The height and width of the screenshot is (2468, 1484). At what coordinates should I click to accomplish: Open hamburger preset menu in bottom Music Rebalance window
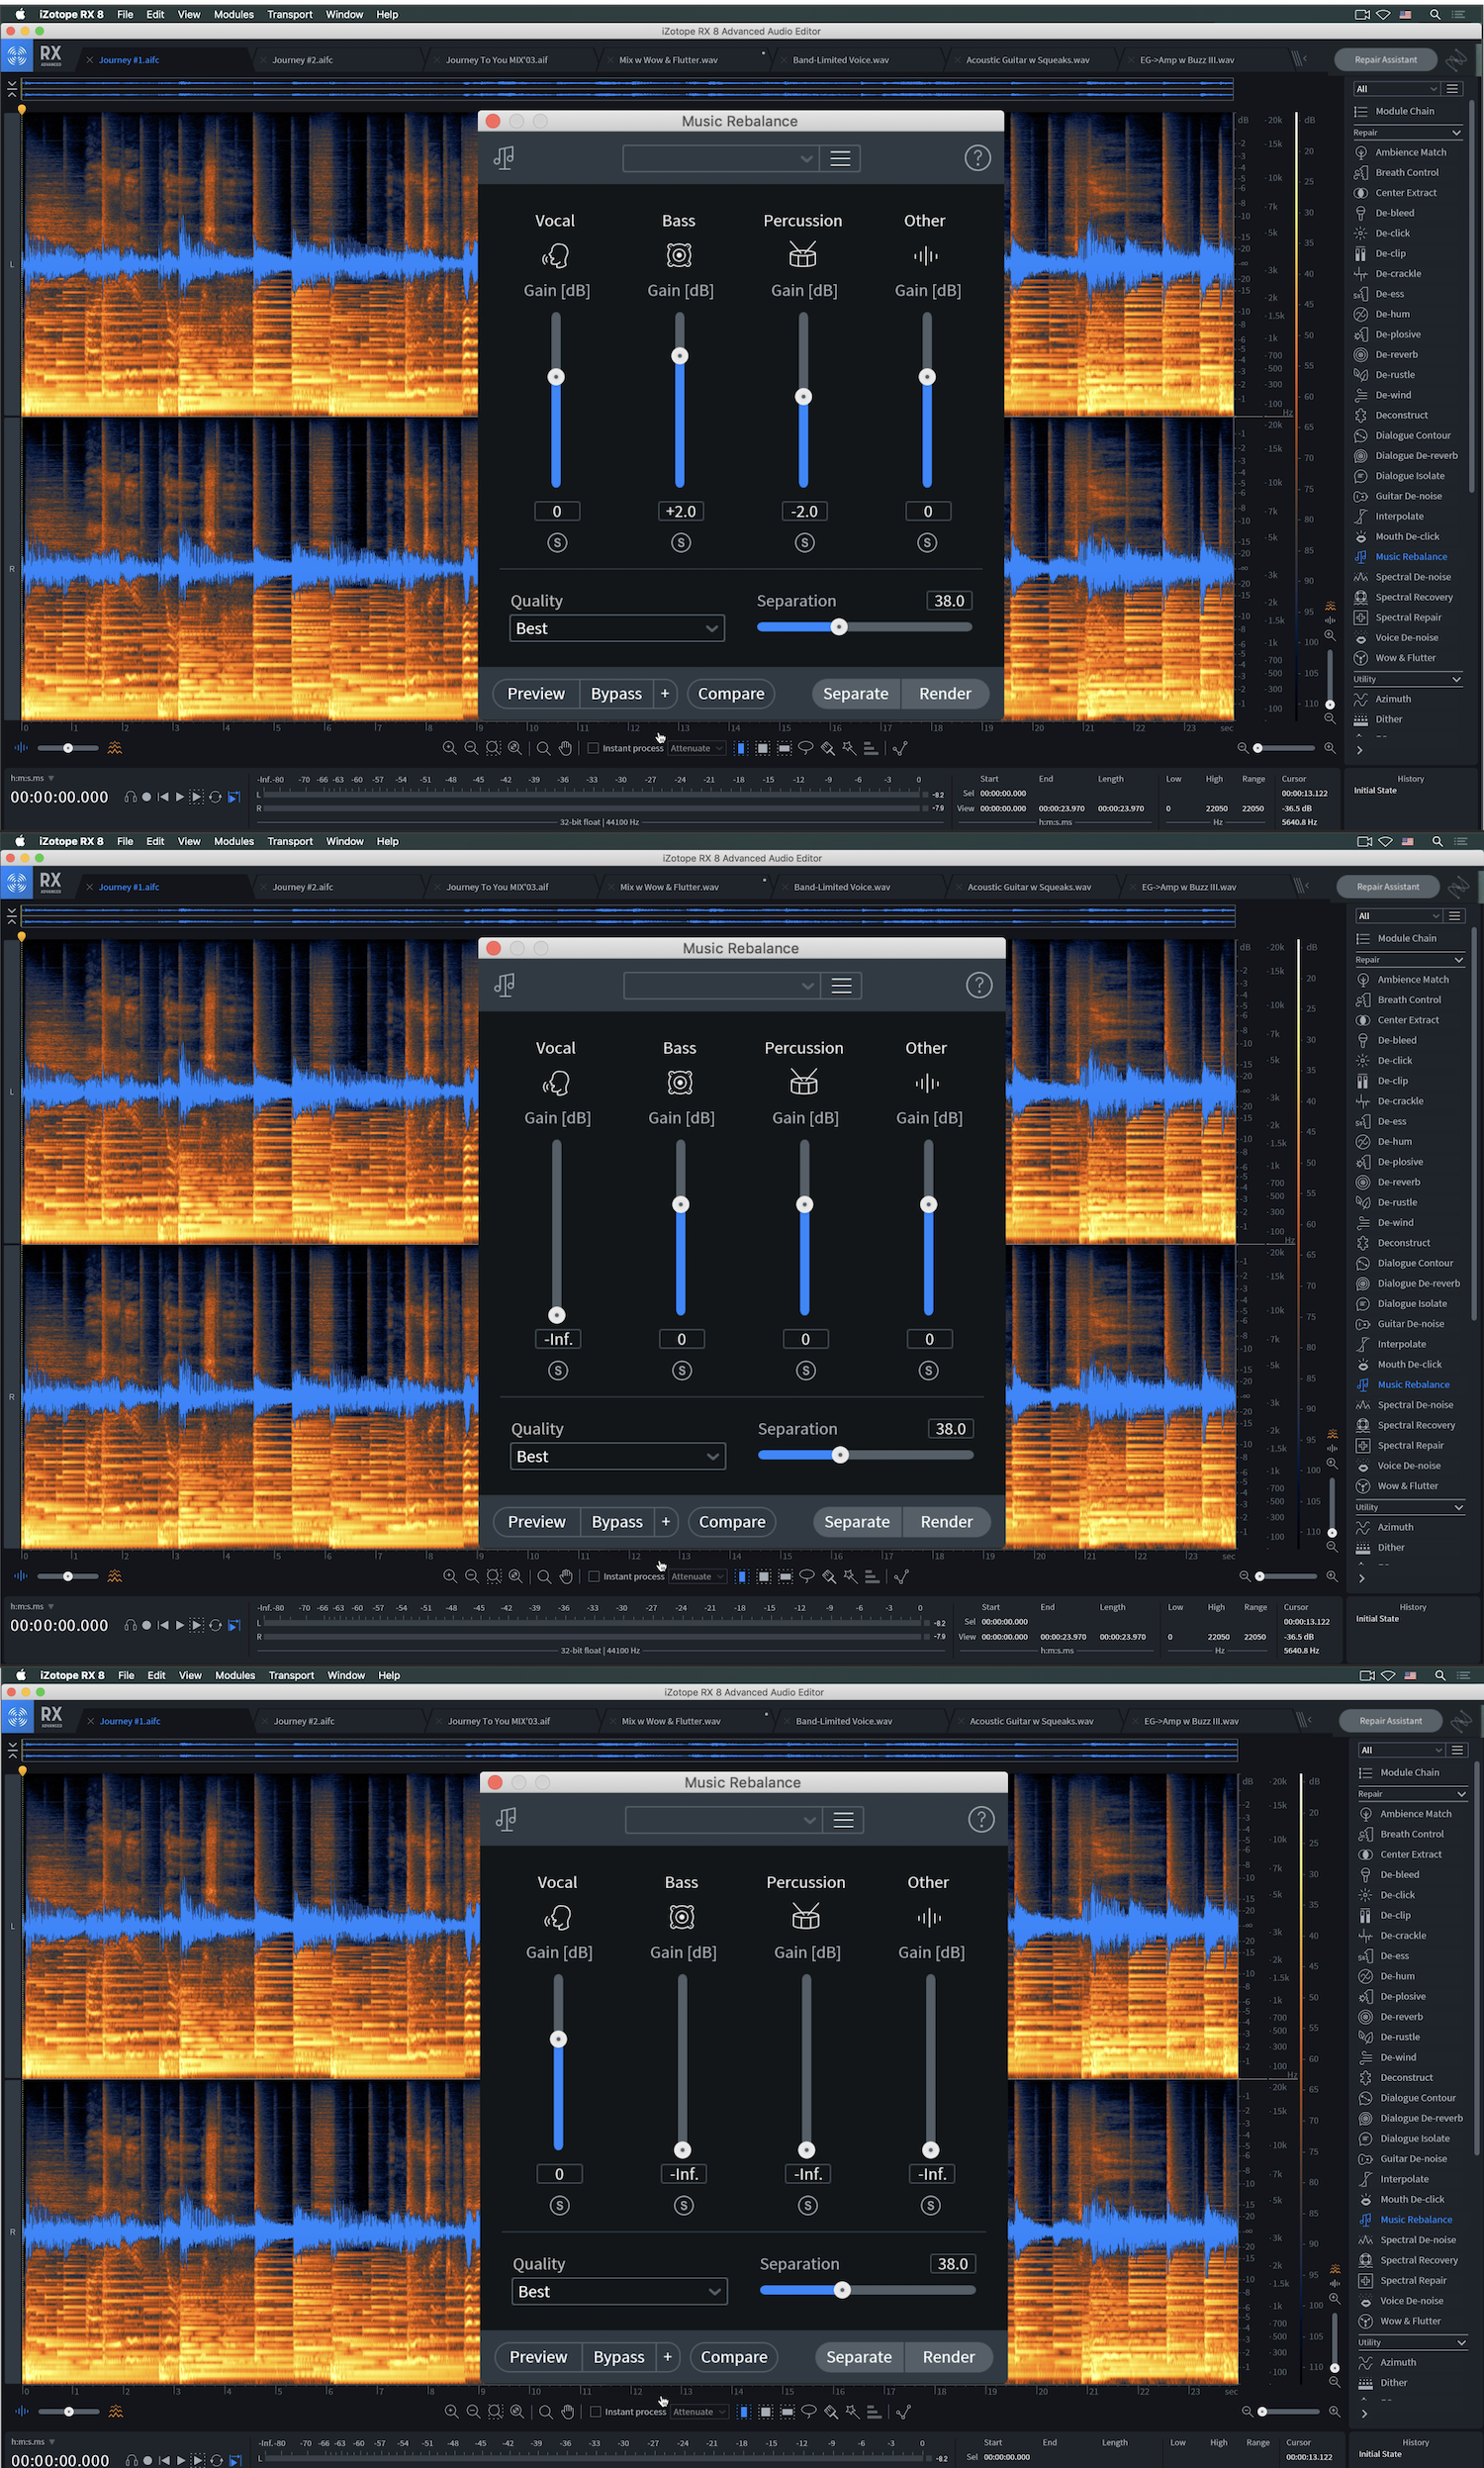click(x=844, y=1820)
